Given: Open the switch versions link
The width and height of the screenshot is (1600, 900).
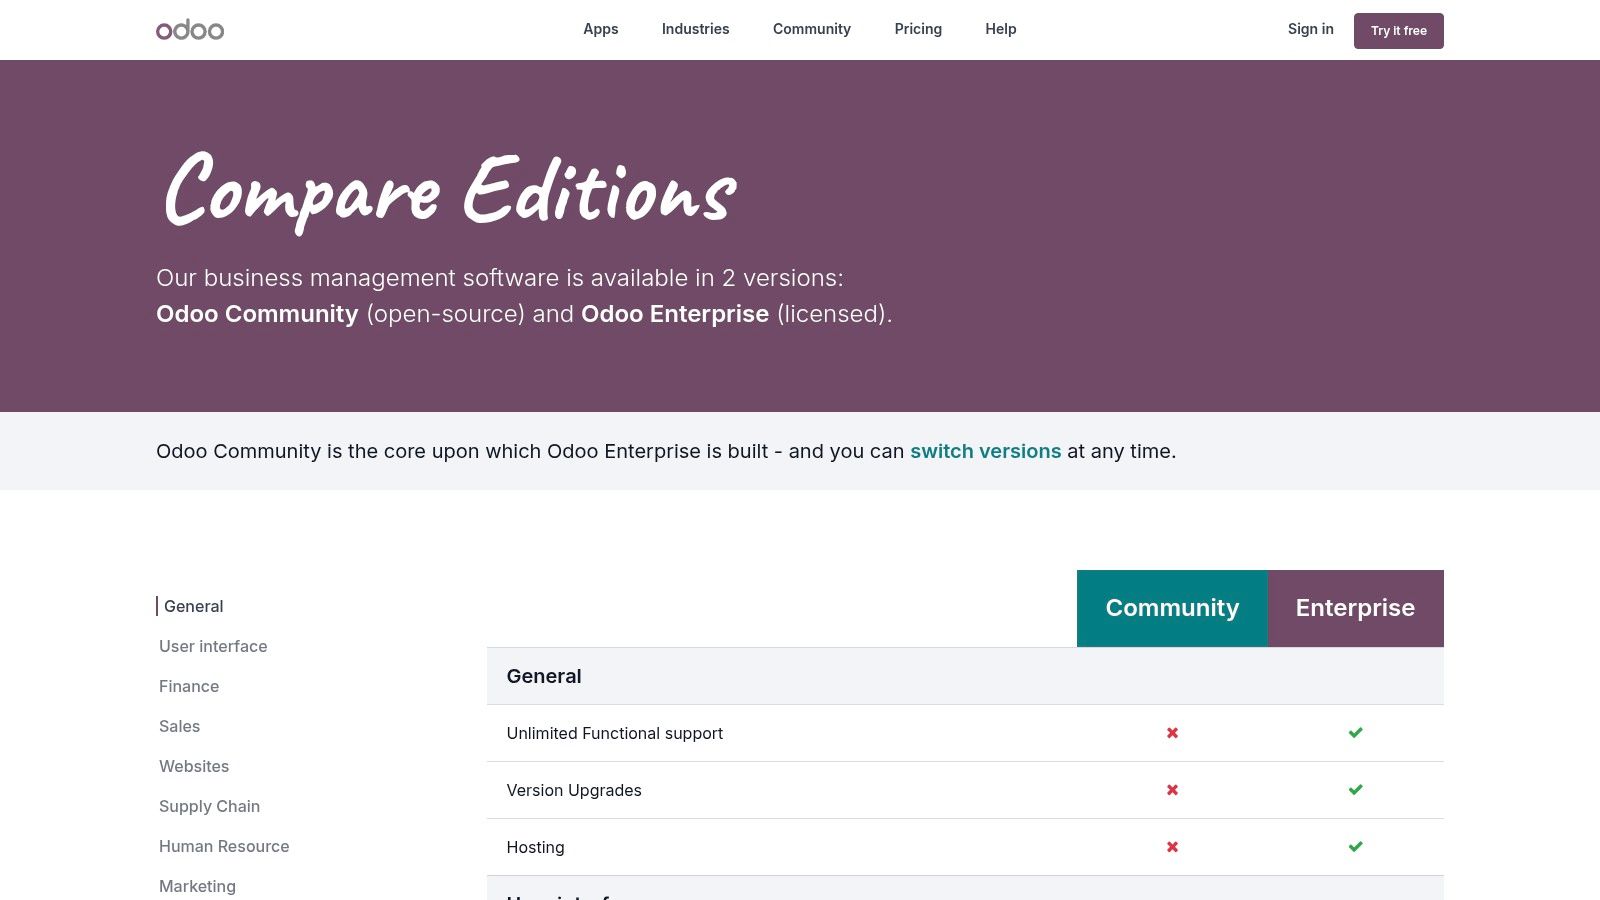Looking at the screenshot, I should (x=986, y=451).
